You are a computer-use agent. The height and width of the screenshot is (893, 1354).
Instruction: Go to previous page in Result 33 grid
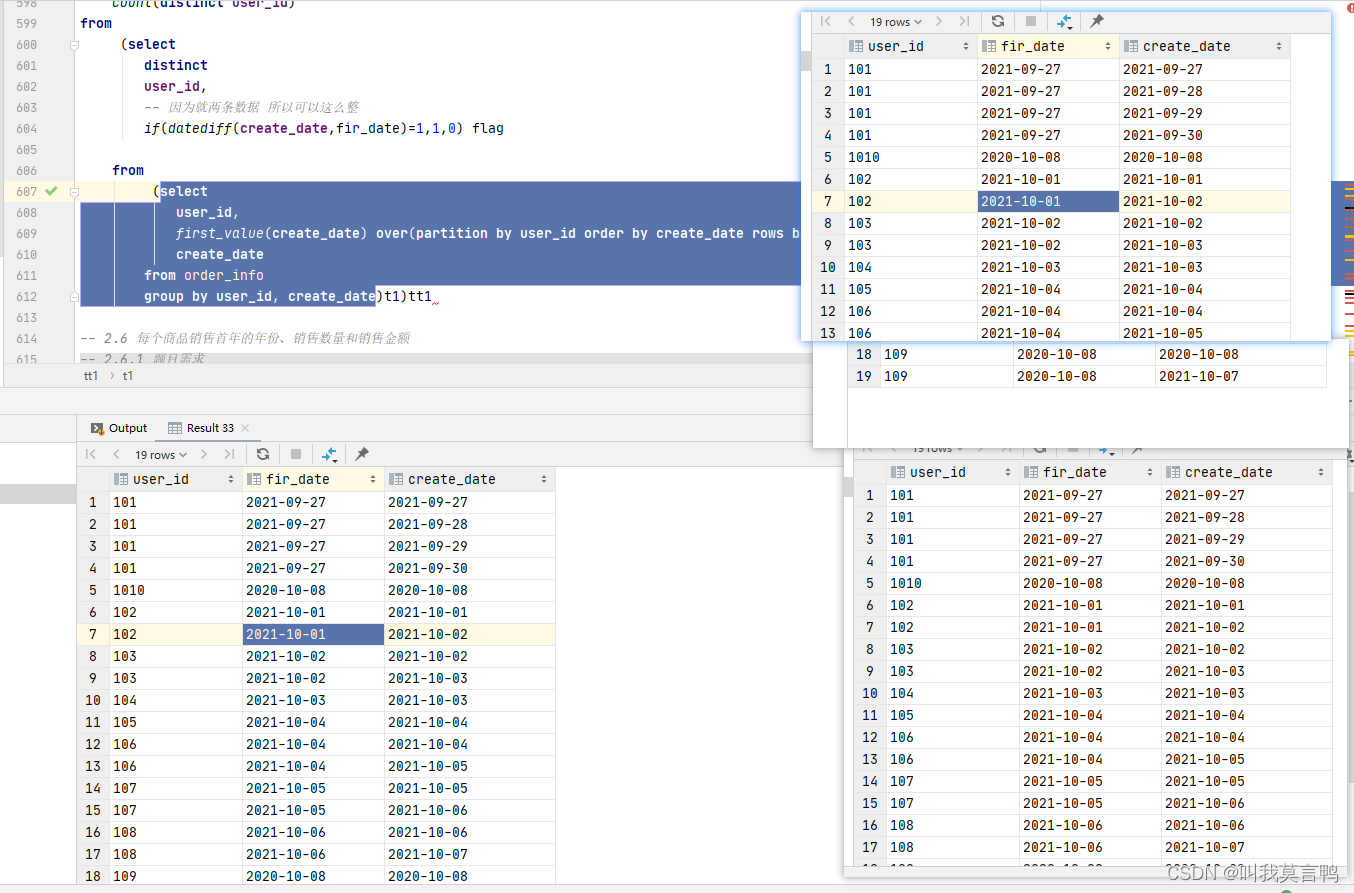(117, 454)
